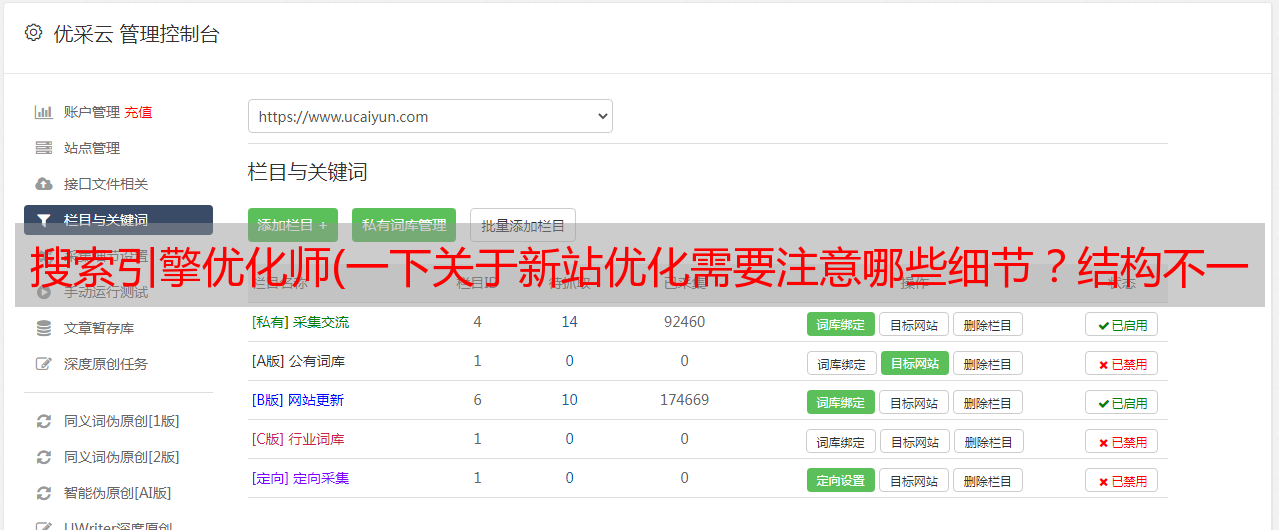
Task: Toggle the 已禁用 status for 定向采集
Action: click(x=1122, y=480)
